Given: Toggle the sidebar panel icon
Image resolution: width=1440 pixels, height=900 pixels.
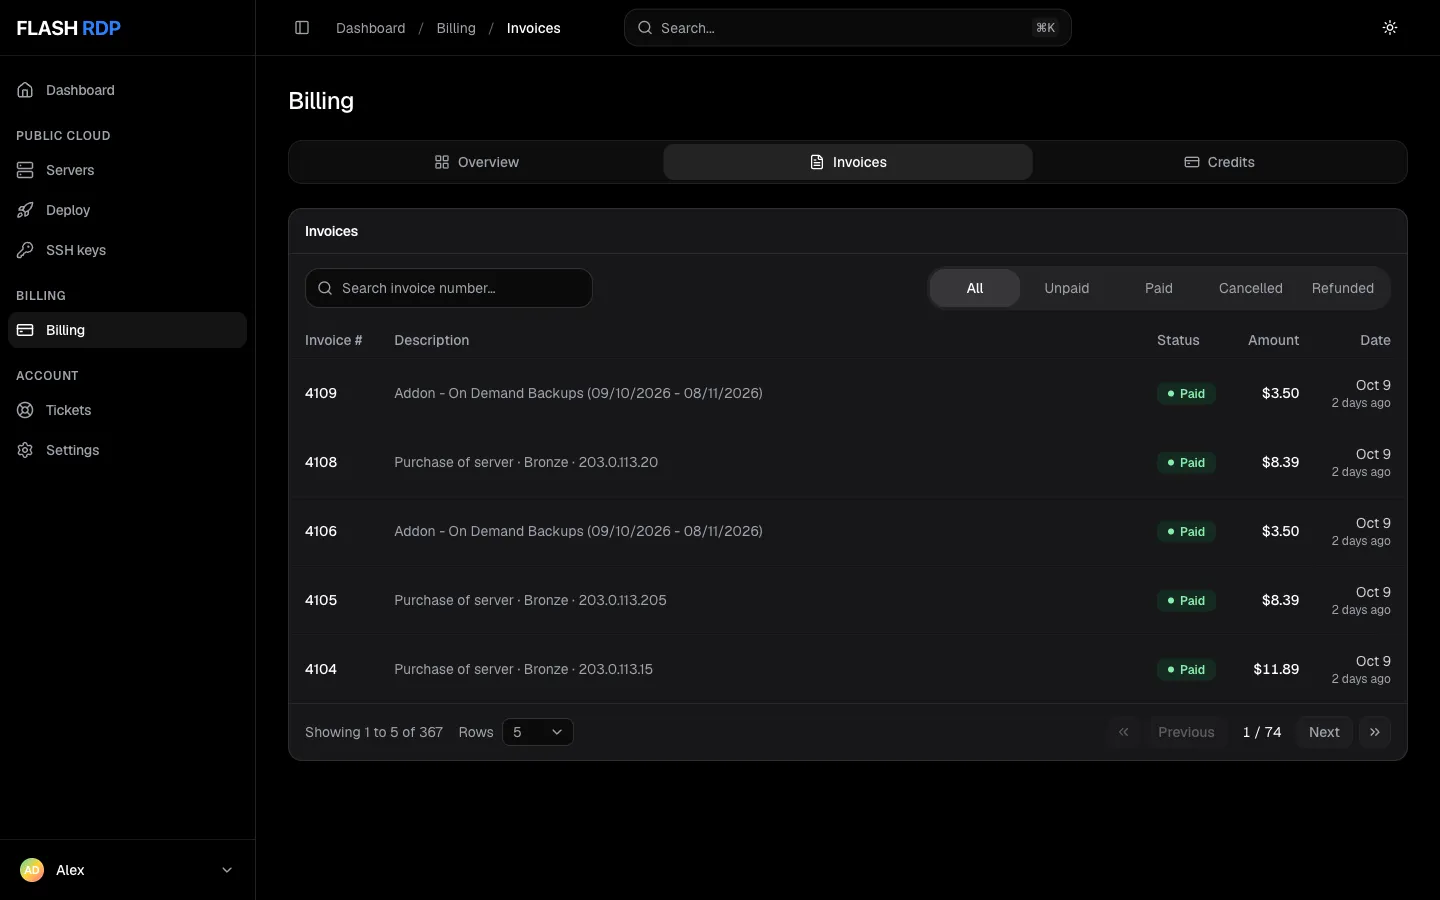Looking at the screenshot, I should 302,28.
